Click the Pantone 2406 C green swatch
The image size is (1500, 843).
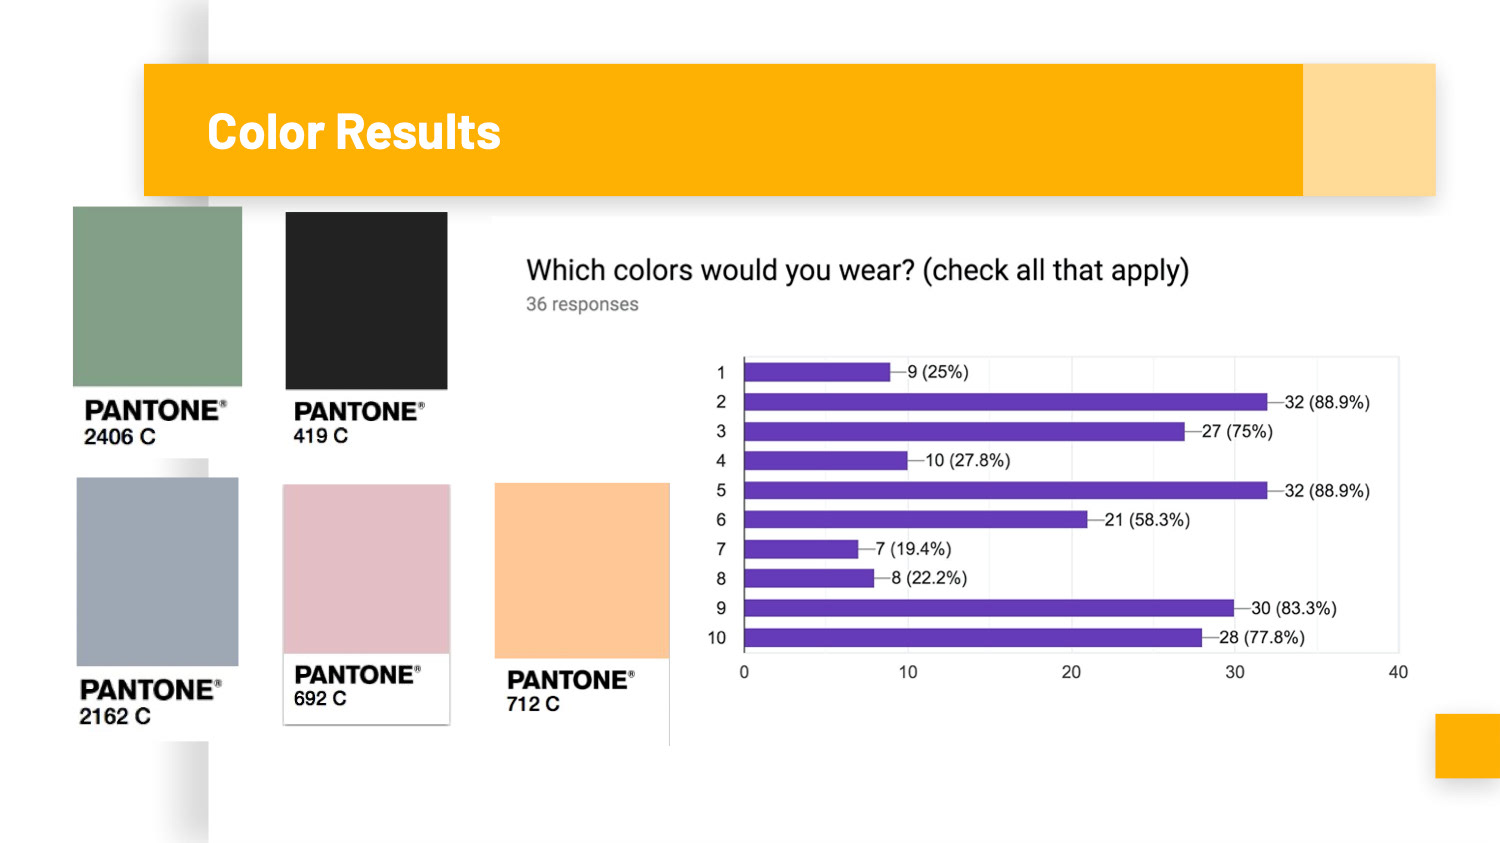coord(157,296)
